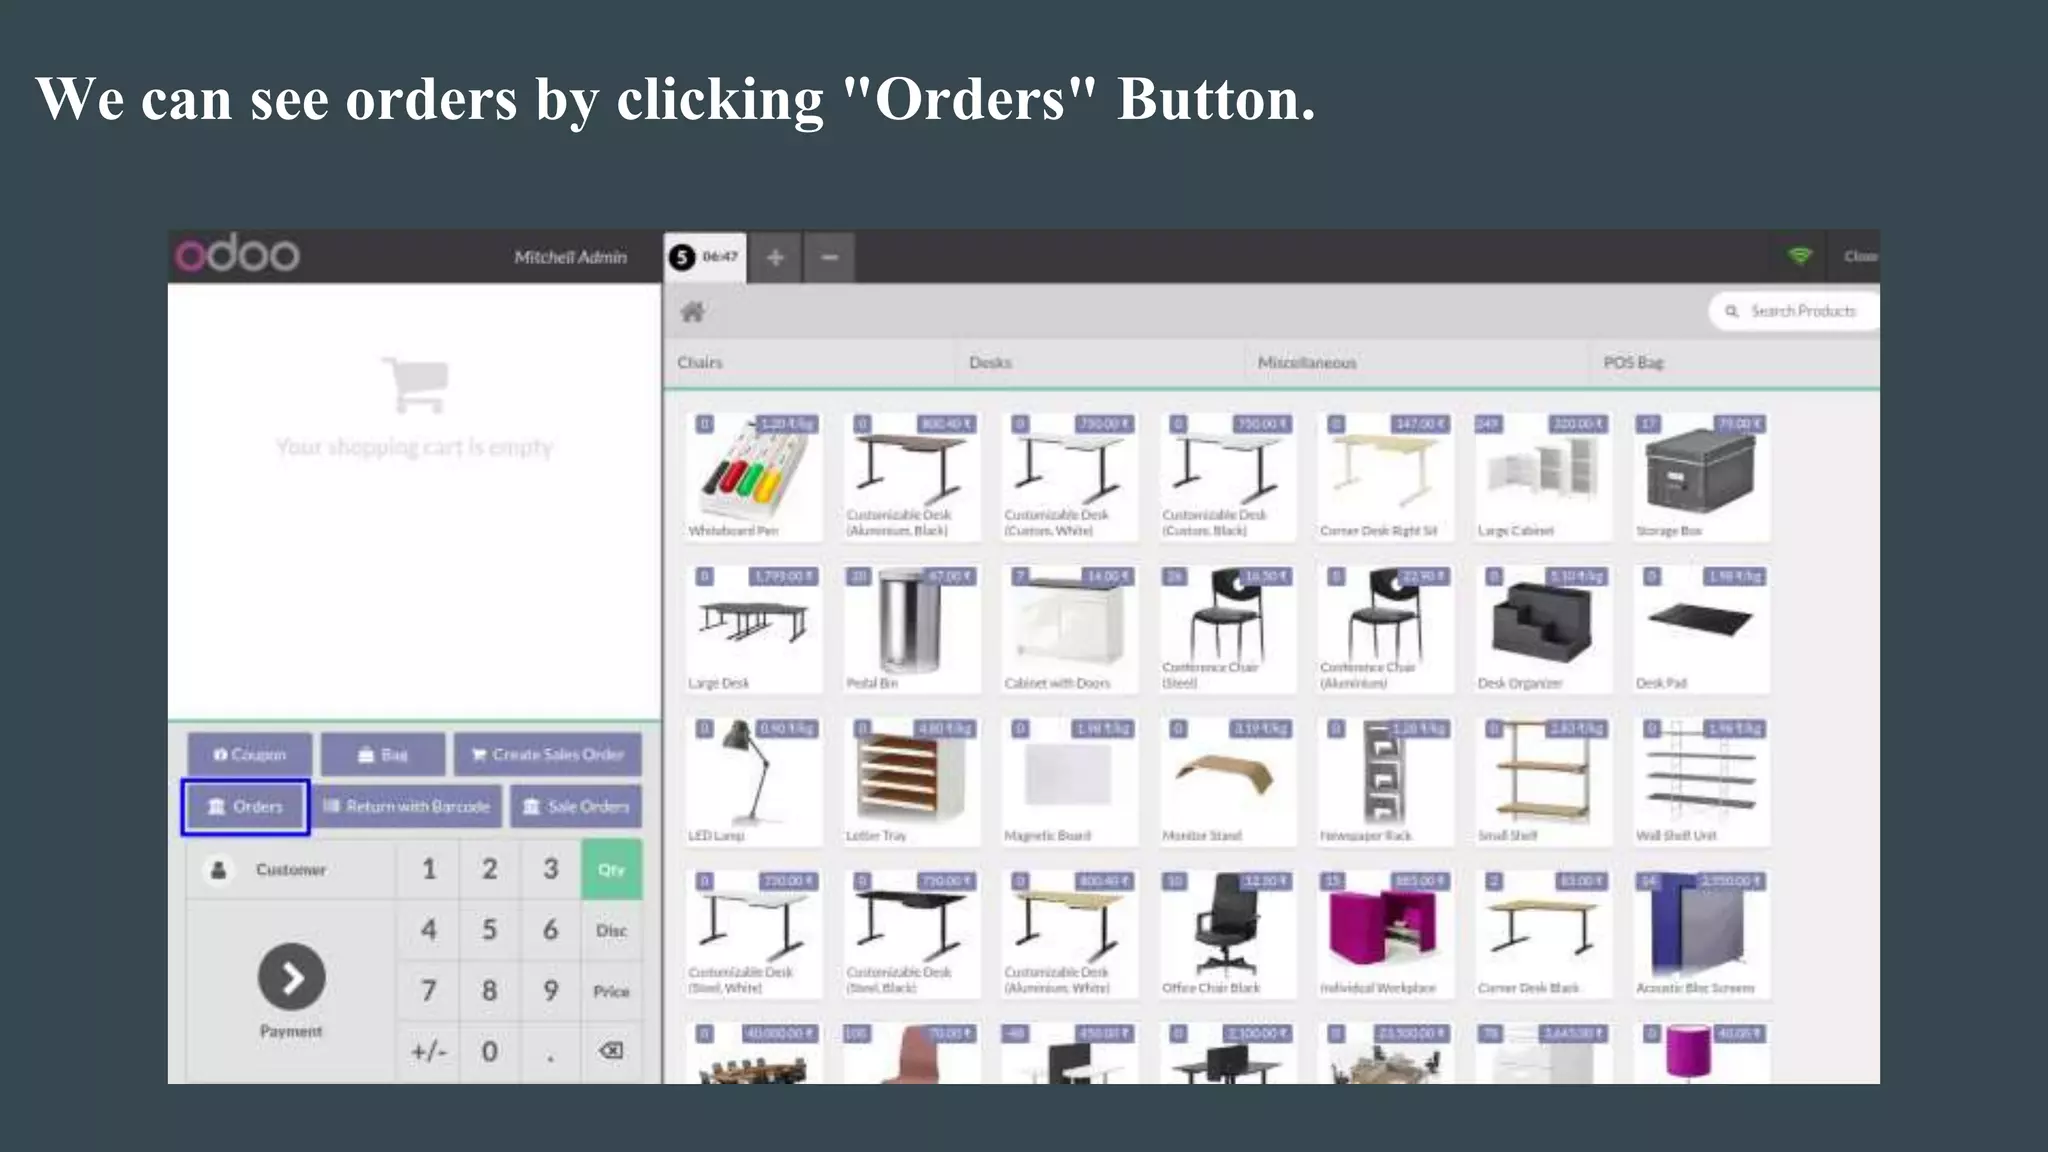The width and height of the screenshot is (2048, 1152).
Task: Add Wall Shelf Unit product
Action: coord(1701,781)
